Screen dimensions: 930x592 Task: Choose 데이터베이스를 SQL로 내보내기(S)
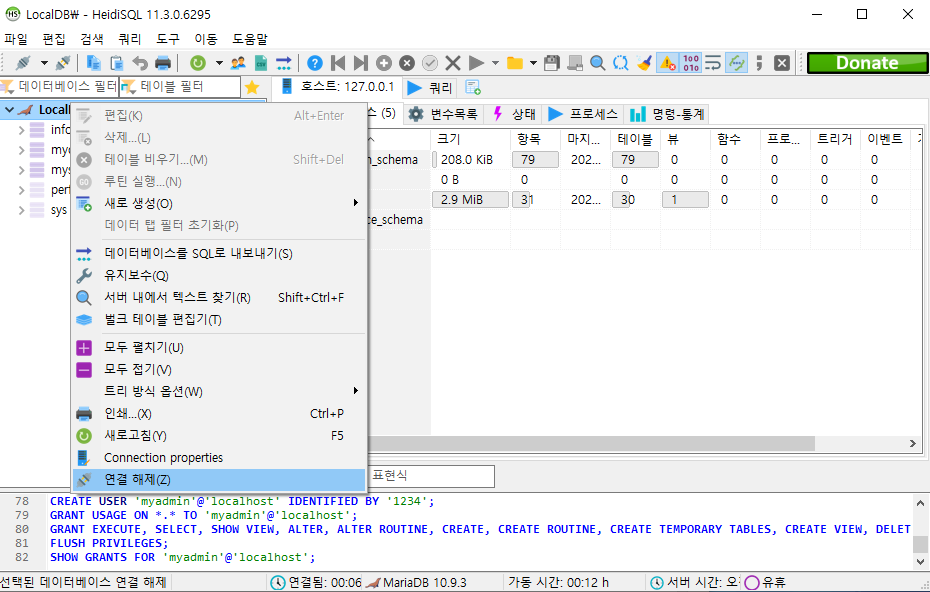point(219,253)
